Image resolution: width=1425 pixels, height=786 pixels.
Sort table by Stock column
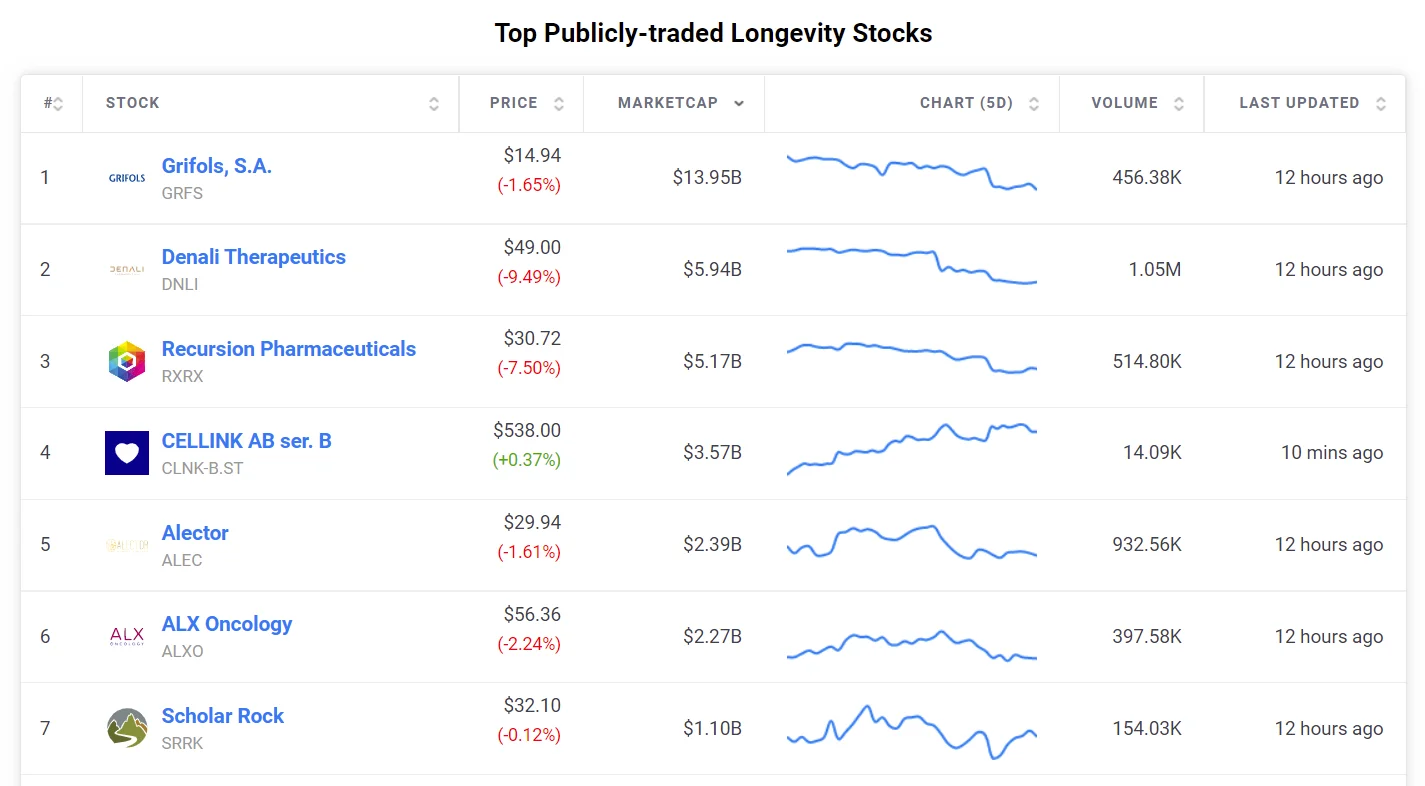[434, 104]
